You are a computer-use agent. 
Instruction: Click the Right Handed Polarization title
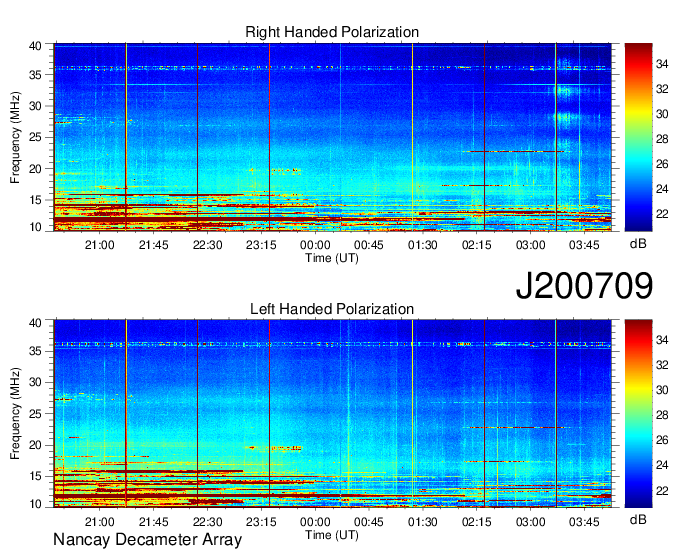(x=332, y=32)
